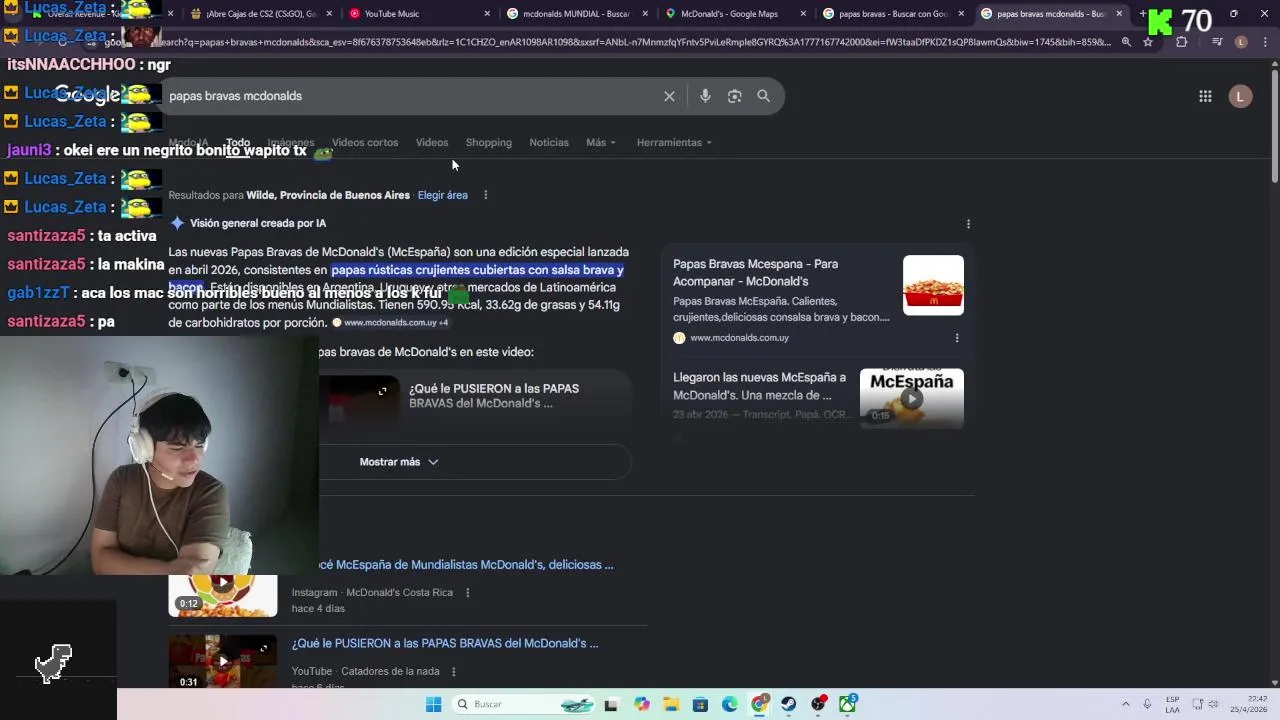Open Xbox app from the taskbar
This screenshot has width=1280, height=720.
click(x=848, y=704)
